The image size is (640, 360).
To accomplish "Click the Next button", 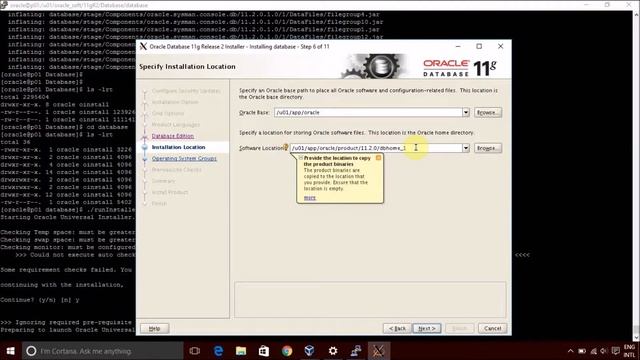I will click(x=427, y=328).
